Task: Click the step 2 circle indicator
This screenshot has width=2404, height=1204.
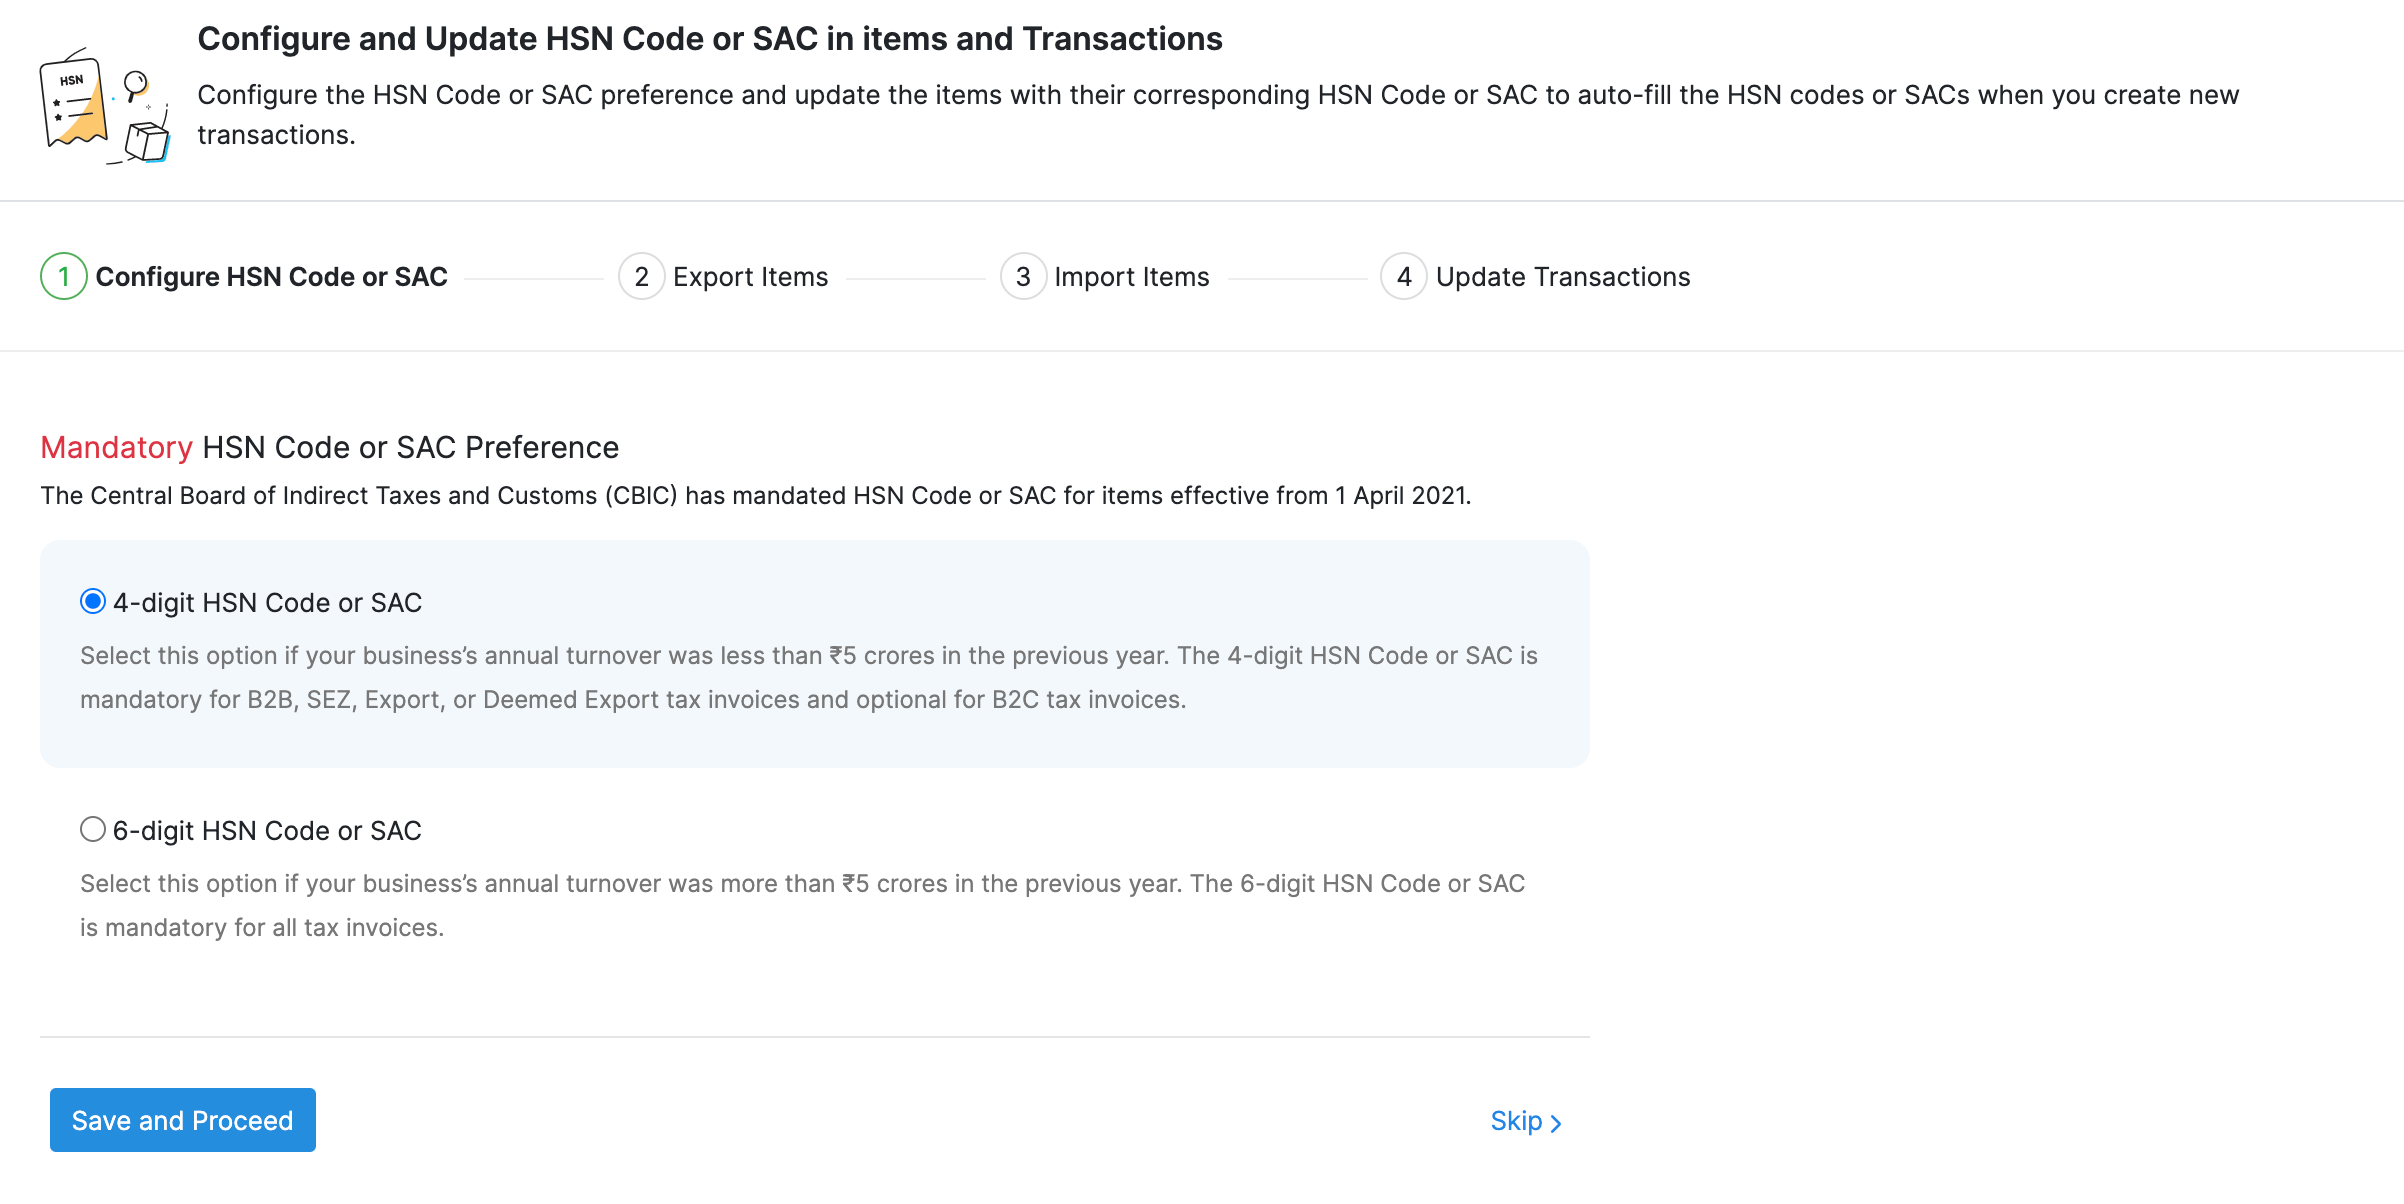Action: click(641, 276)
